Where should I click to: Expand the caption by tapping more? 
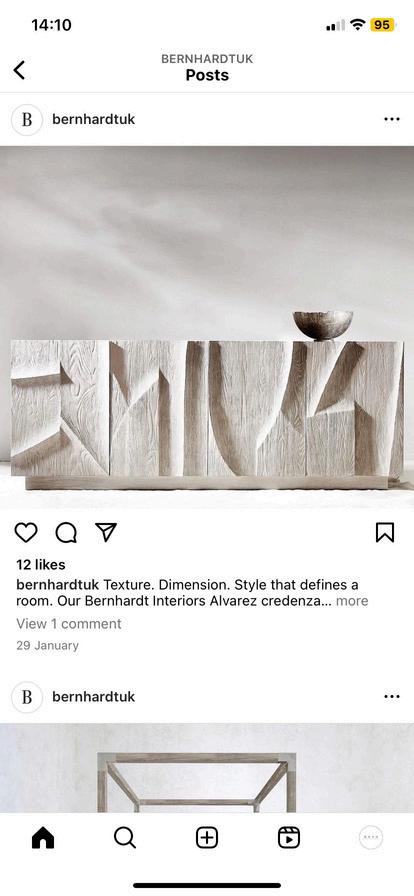point(352,601)
